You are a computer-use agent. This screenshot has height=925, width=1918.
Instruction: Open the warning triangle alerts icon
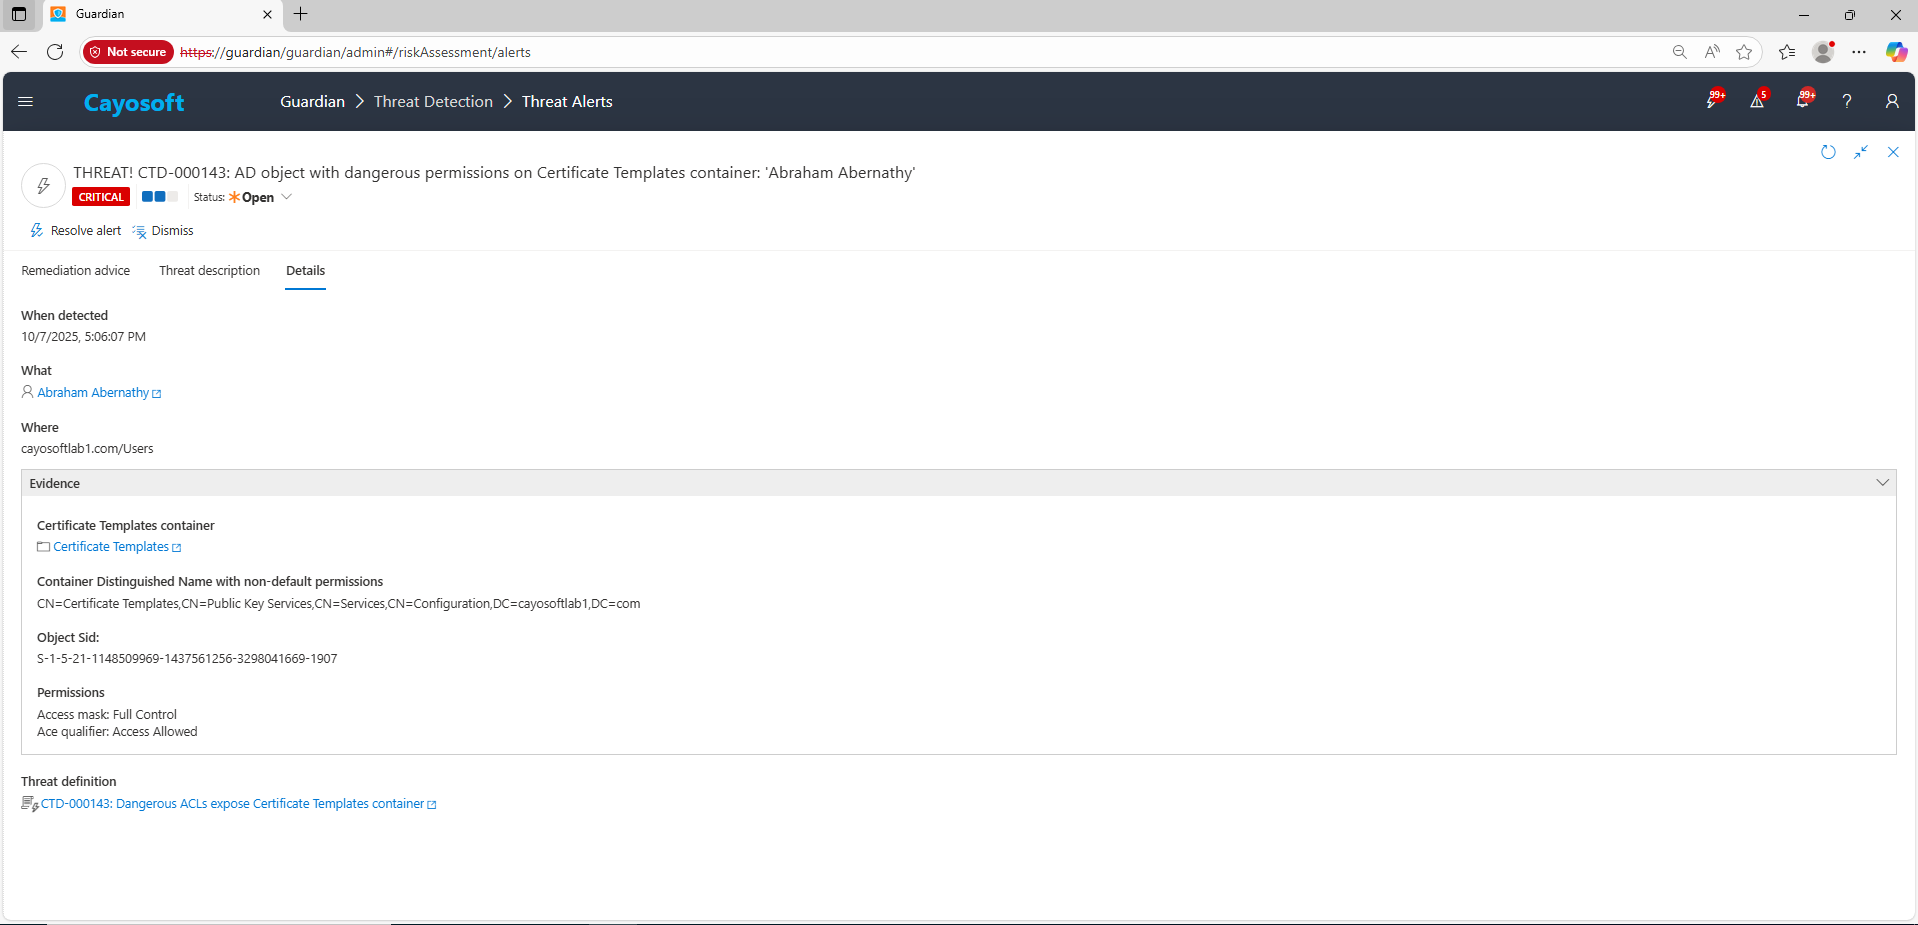[1757, 101]
